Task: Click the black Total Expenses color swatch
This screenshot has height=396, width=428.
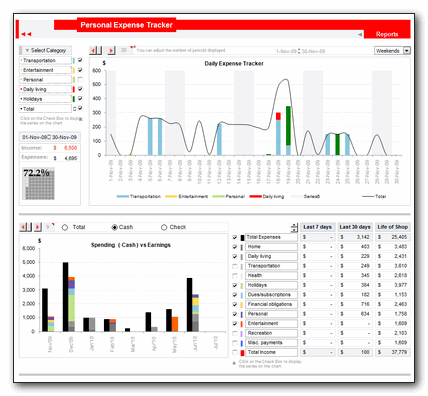Action: (242, 237)
